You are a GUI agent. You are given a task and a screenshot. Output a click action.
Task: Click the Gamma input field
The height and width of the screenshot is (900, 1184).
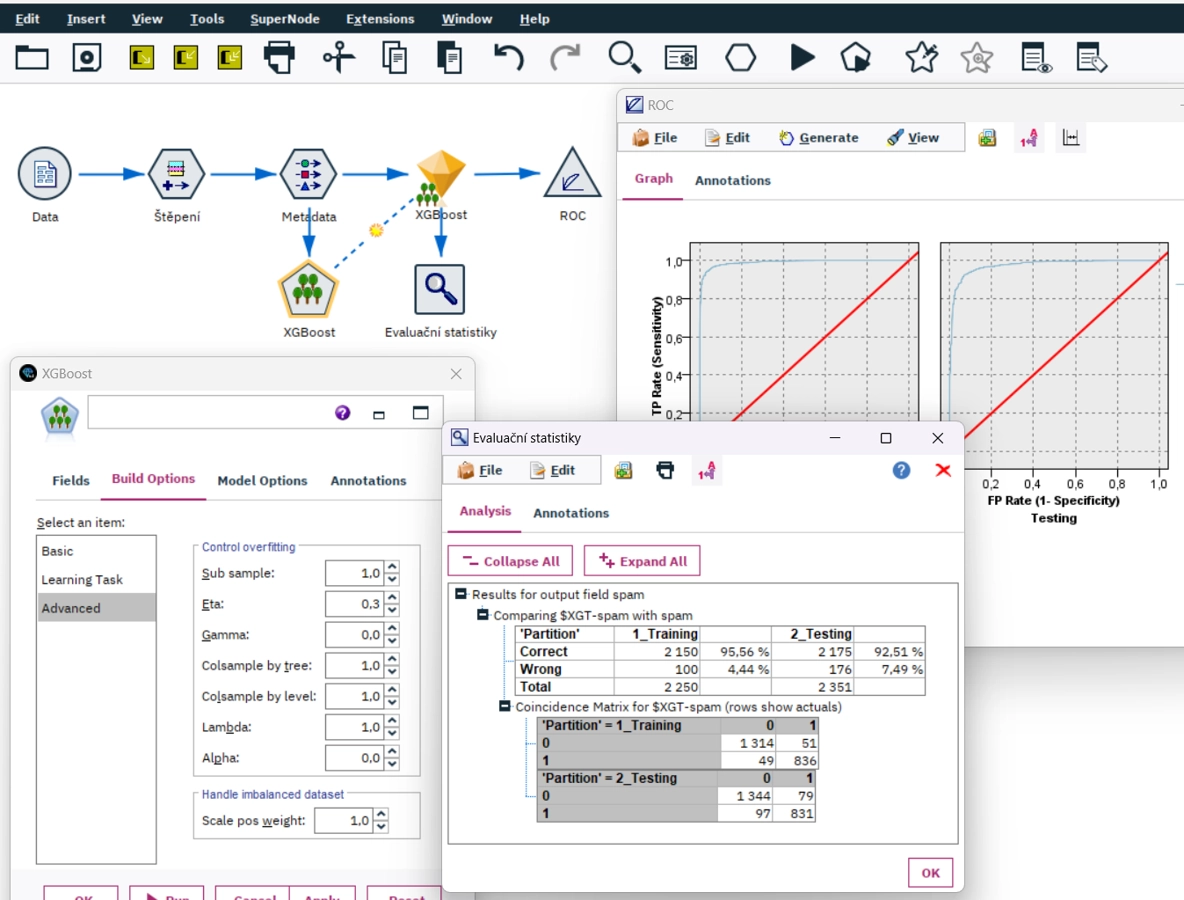coord(354,635)
